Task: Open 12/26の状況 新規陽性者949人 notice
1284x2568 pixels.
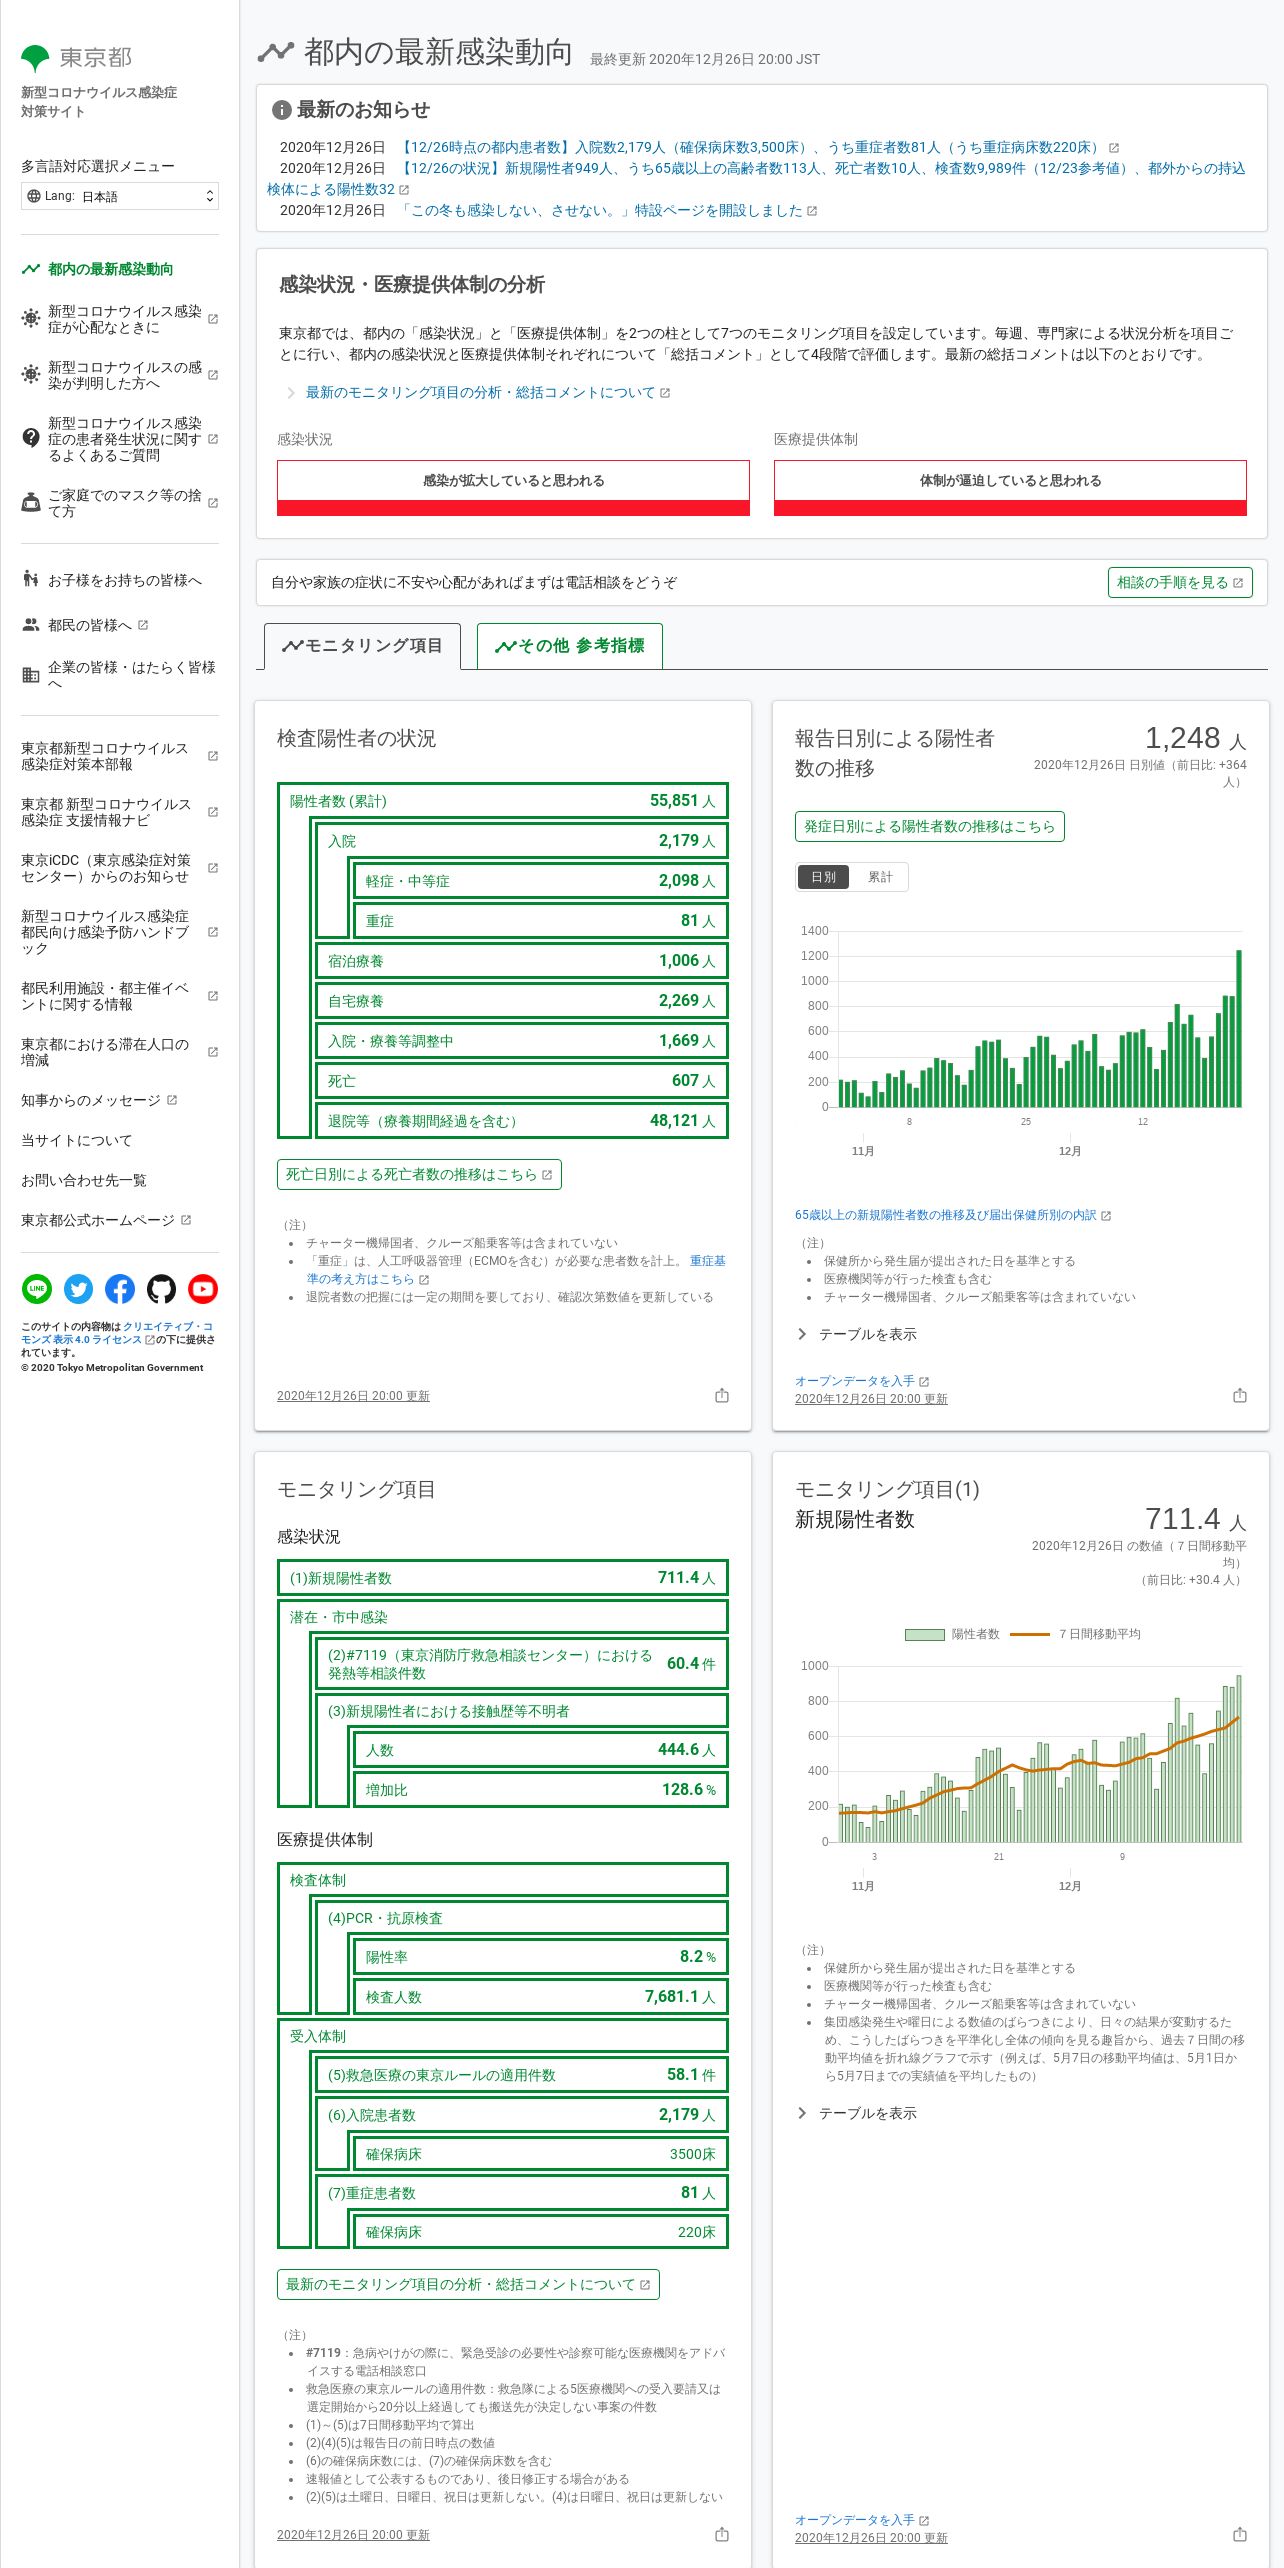Action: [756, 179]
